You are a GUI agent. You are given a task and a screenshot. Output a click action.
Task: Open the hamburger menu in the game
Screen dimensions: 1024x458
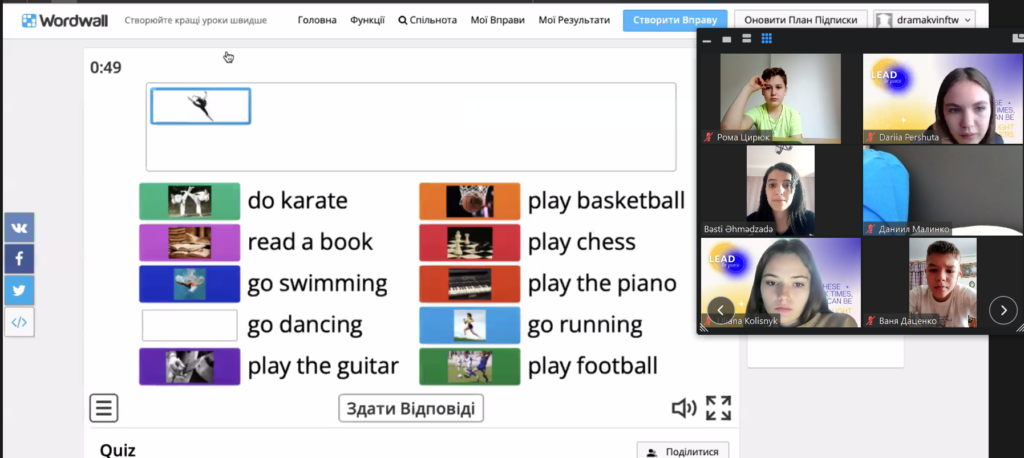click(104, 408)
